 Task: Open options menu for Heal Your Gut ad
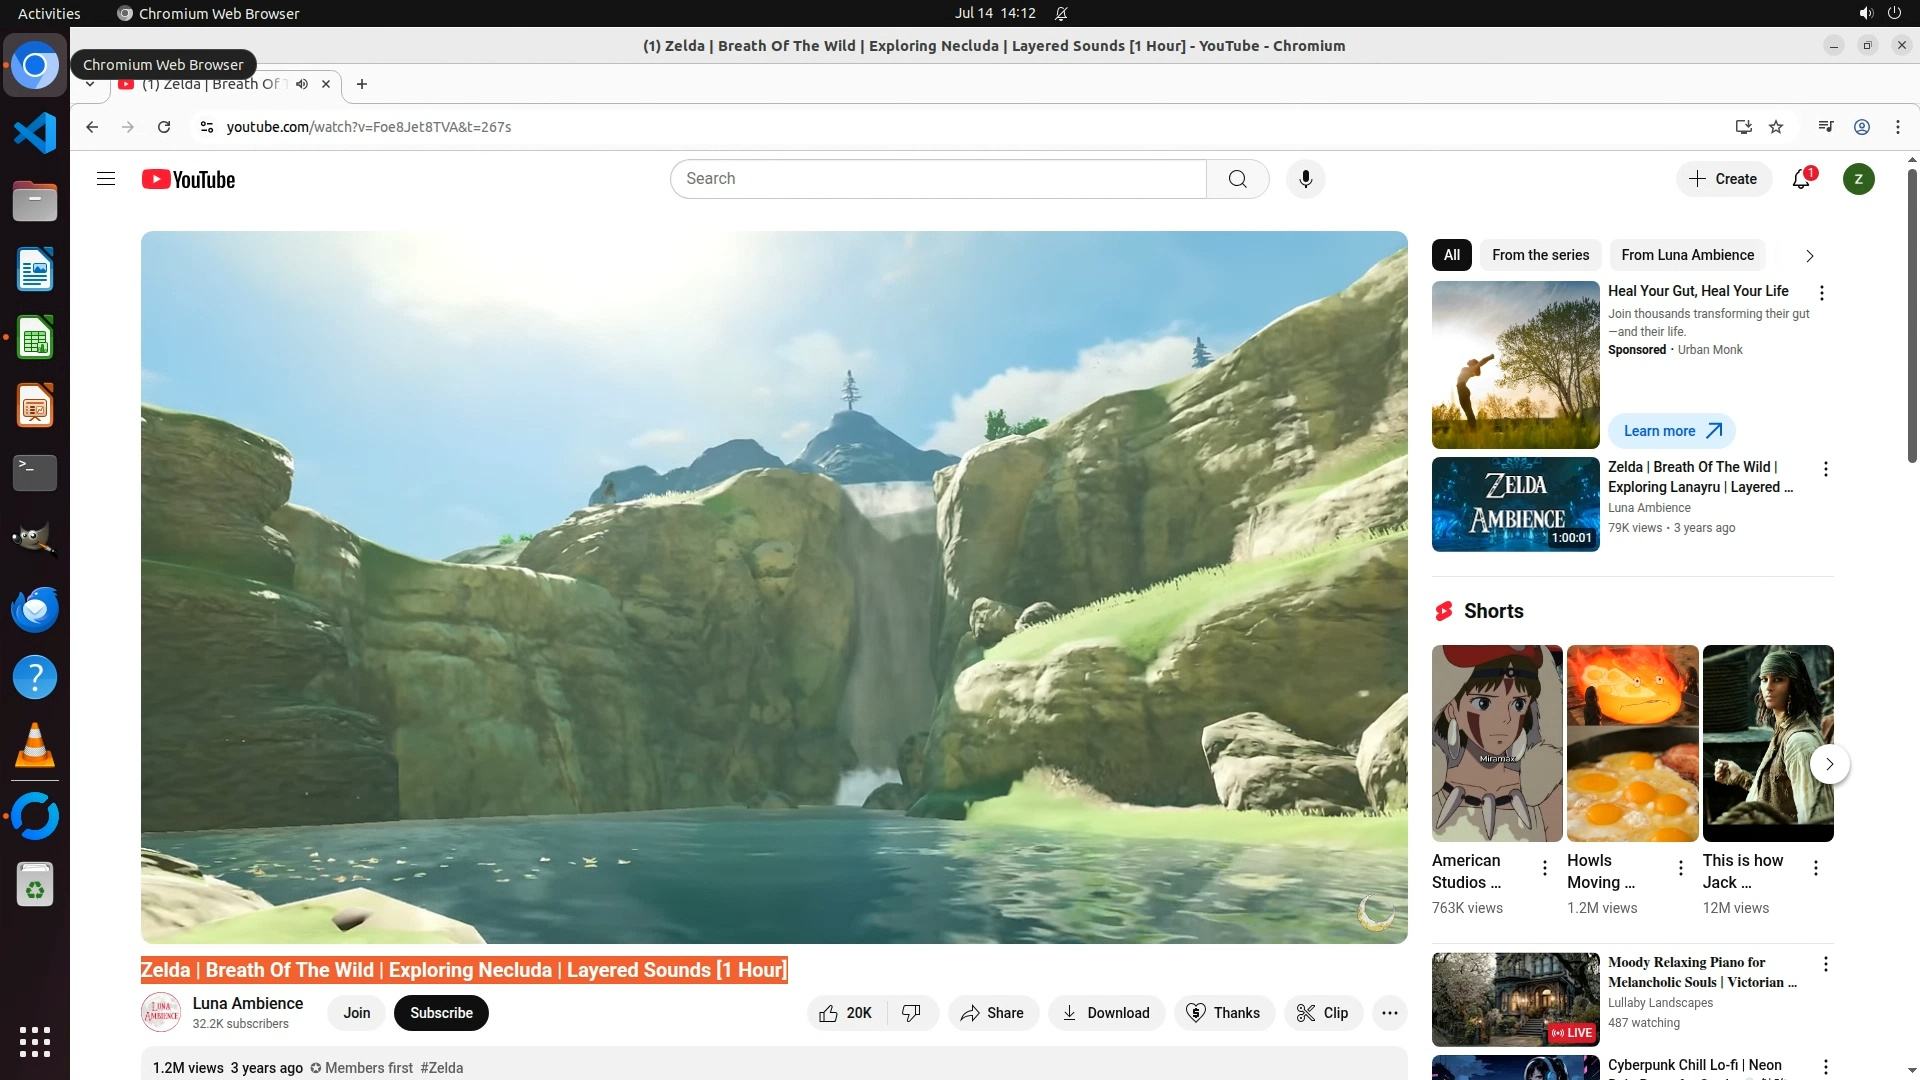click(x=1821, y=293)
